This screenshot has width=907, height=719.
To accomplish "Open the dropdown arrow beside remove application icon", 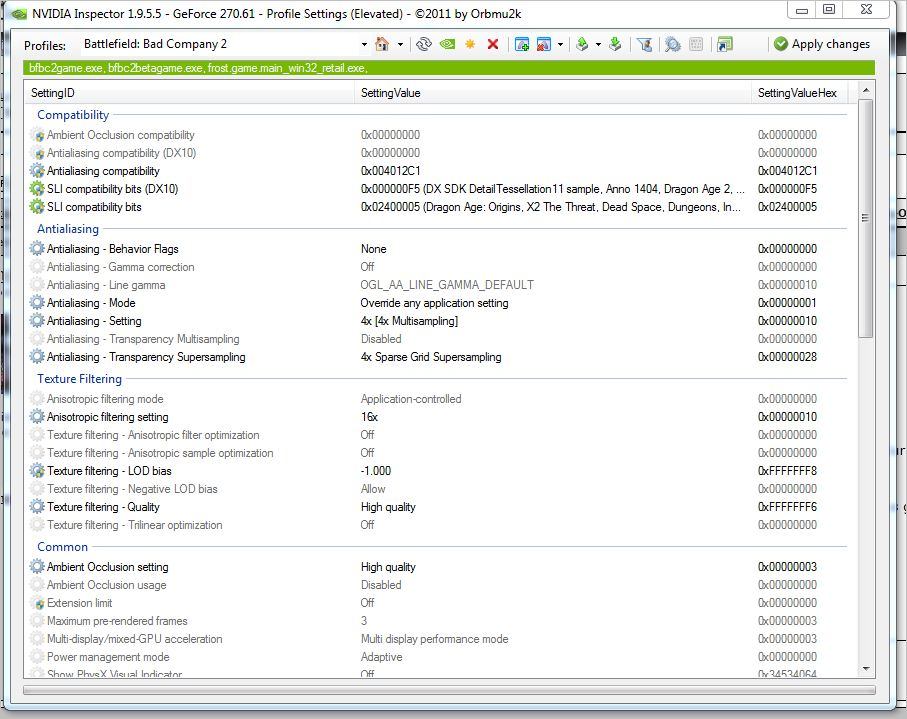I will point(560,45).
